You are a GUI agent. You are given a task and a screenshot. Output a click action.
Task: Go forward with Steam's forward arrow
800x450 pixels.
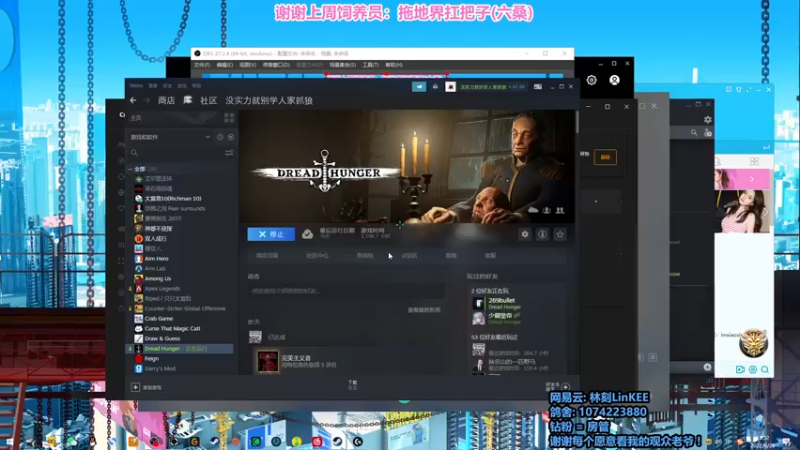147,101
